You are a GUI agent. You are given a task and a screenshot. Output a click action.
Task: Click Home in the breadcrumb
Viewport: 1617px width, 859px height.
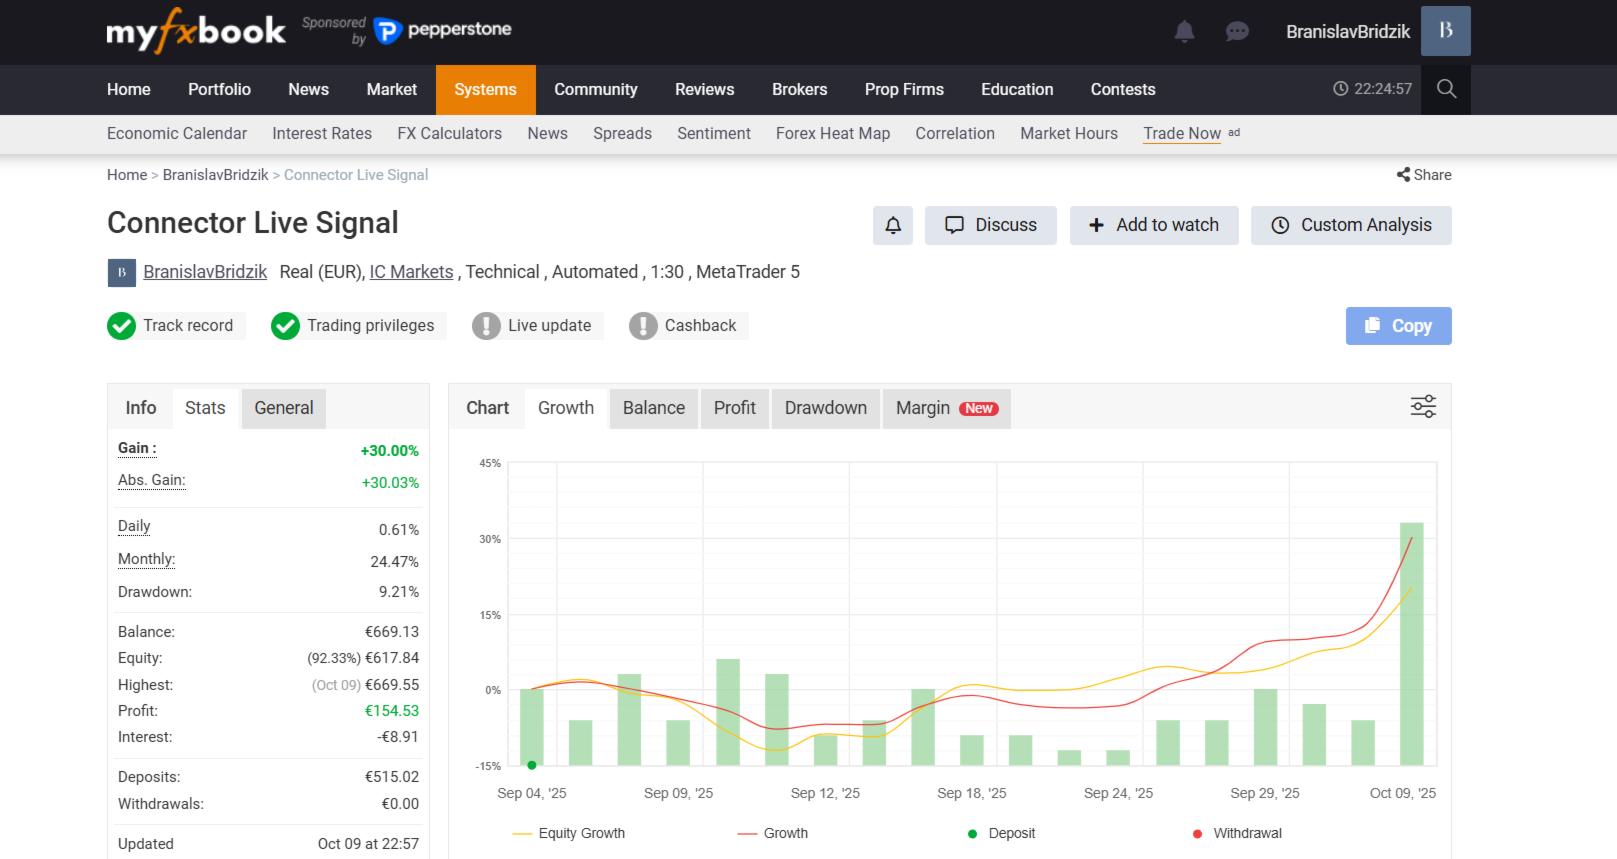tap(127, 175)
